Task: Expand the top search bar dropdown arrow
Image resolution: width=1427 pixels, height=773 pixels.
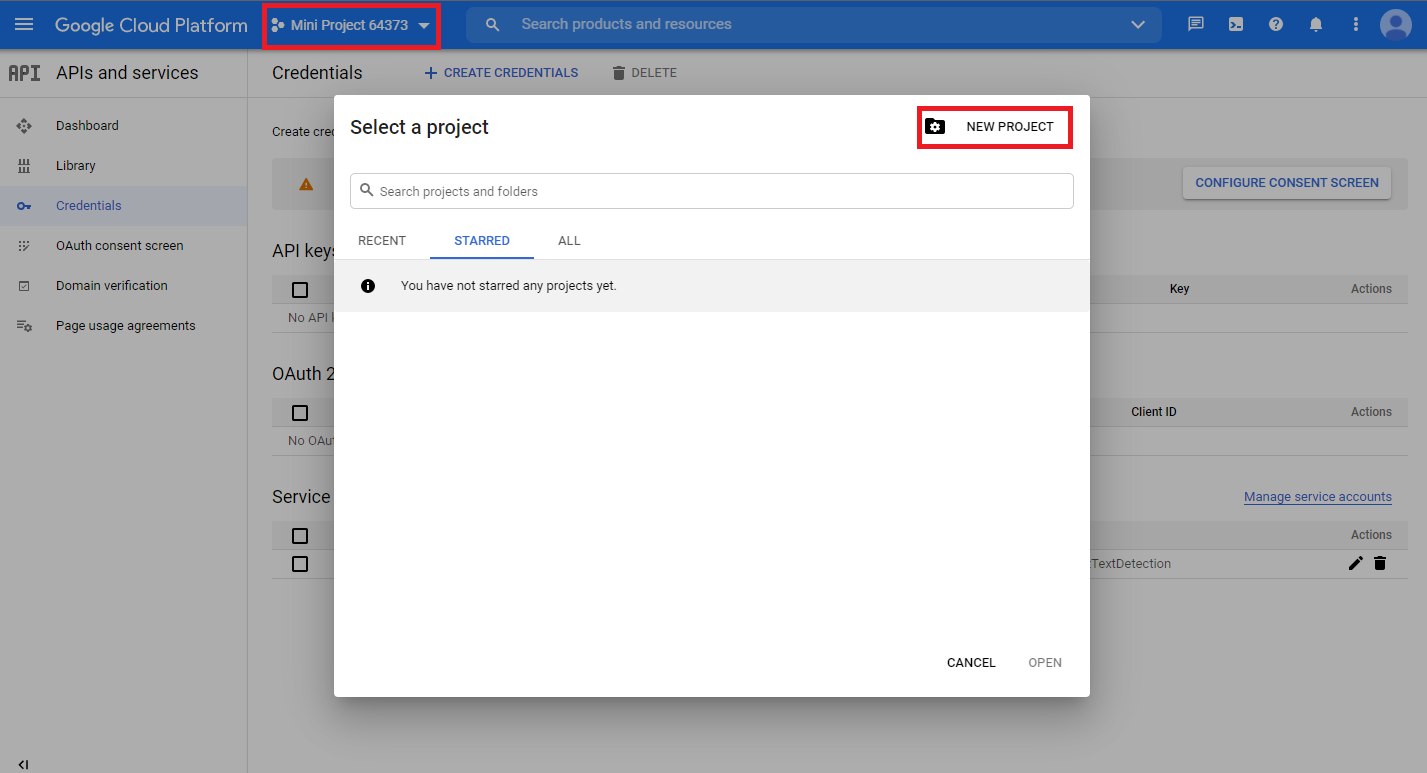Action: pos(1138,25)
